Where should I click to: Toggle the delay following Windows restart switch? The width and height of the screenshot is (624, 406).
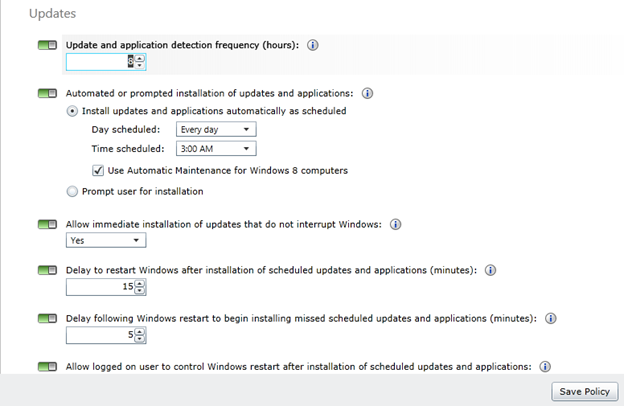tap(47, 318)
